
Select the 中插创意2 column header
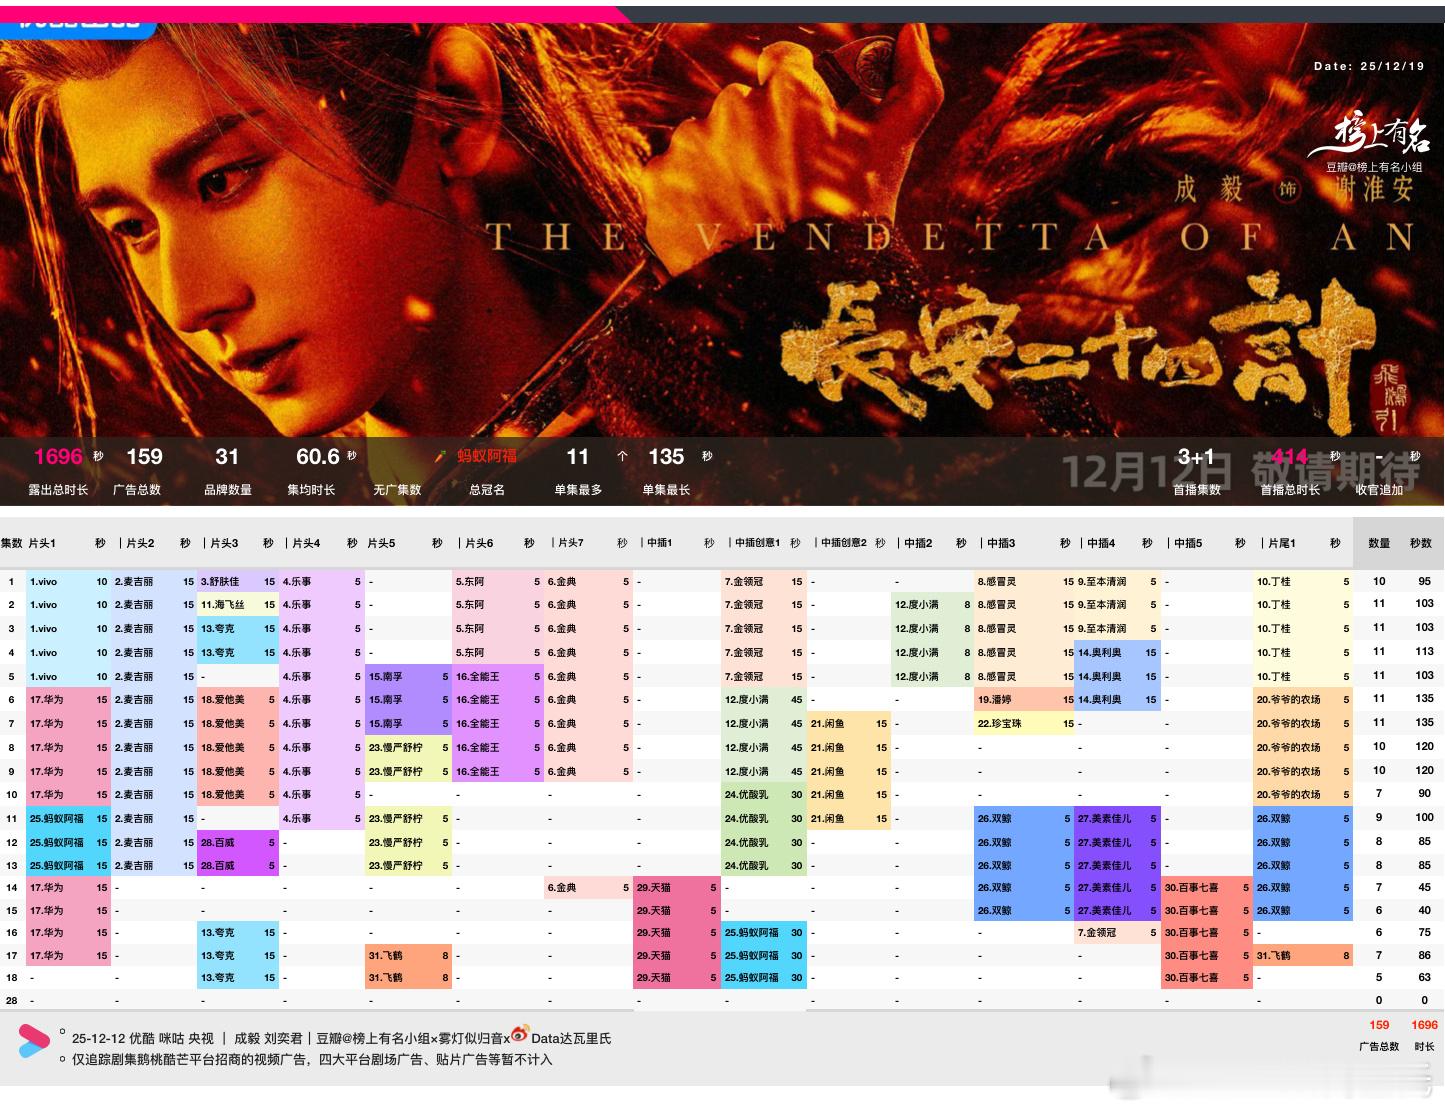(844, 543)
